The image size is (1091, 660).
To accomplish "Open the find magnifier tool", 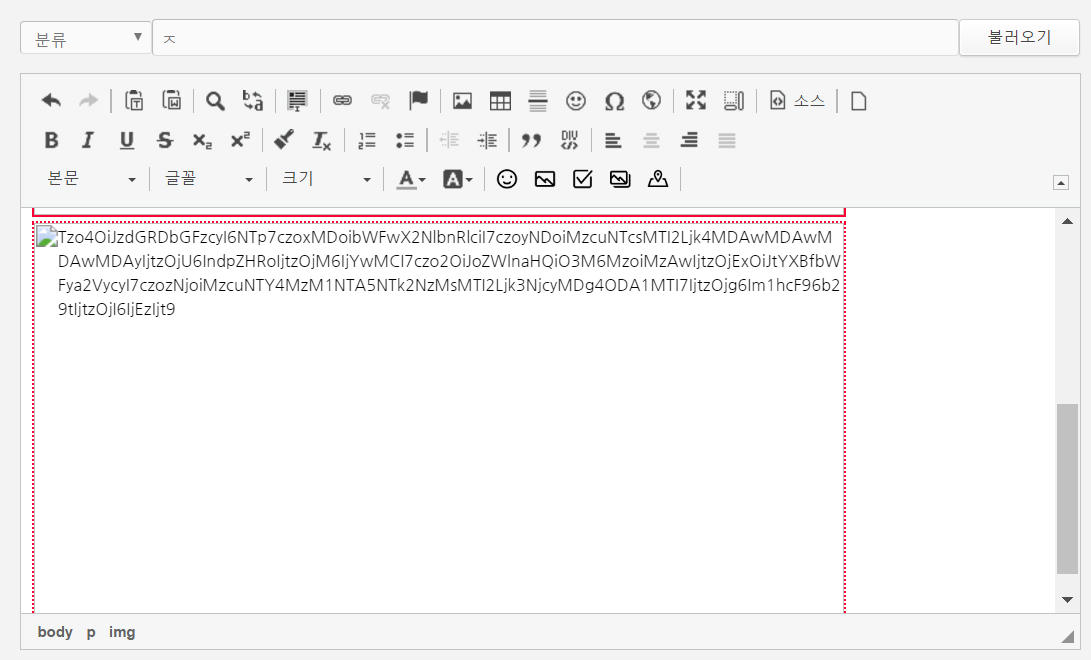I will [215, 100].
